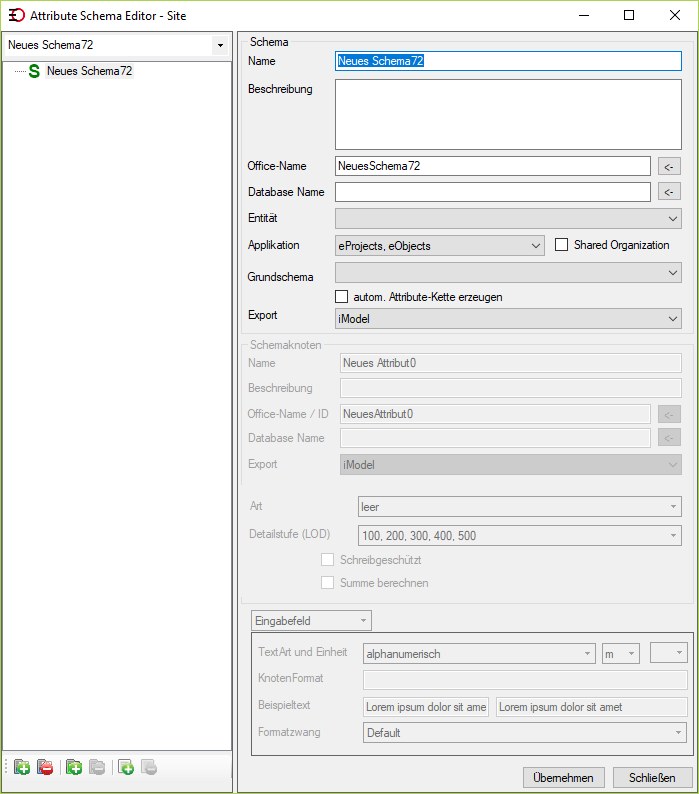
Task: Click the first Beispieltext field
Action: [x=426, y=707]
